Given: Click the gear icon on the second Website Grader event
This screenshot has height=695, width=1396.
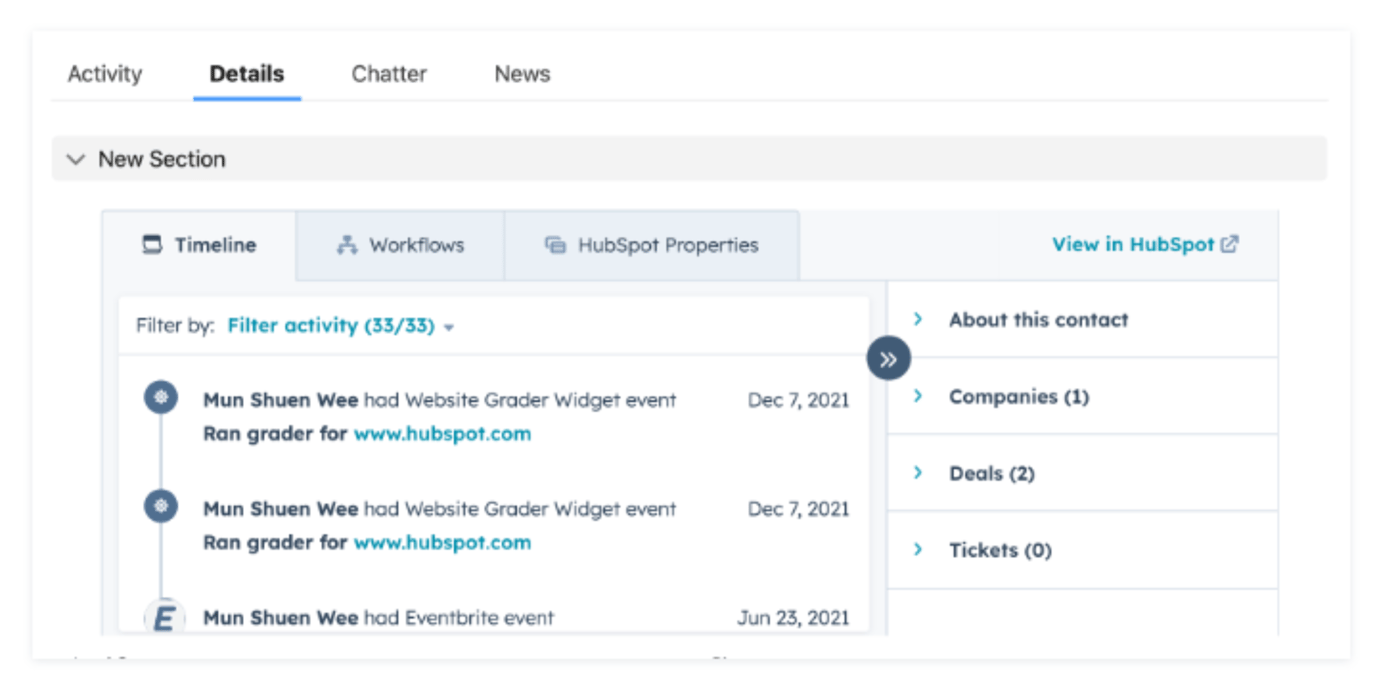Looking at the screenshot, I should (x=160, y=507).
